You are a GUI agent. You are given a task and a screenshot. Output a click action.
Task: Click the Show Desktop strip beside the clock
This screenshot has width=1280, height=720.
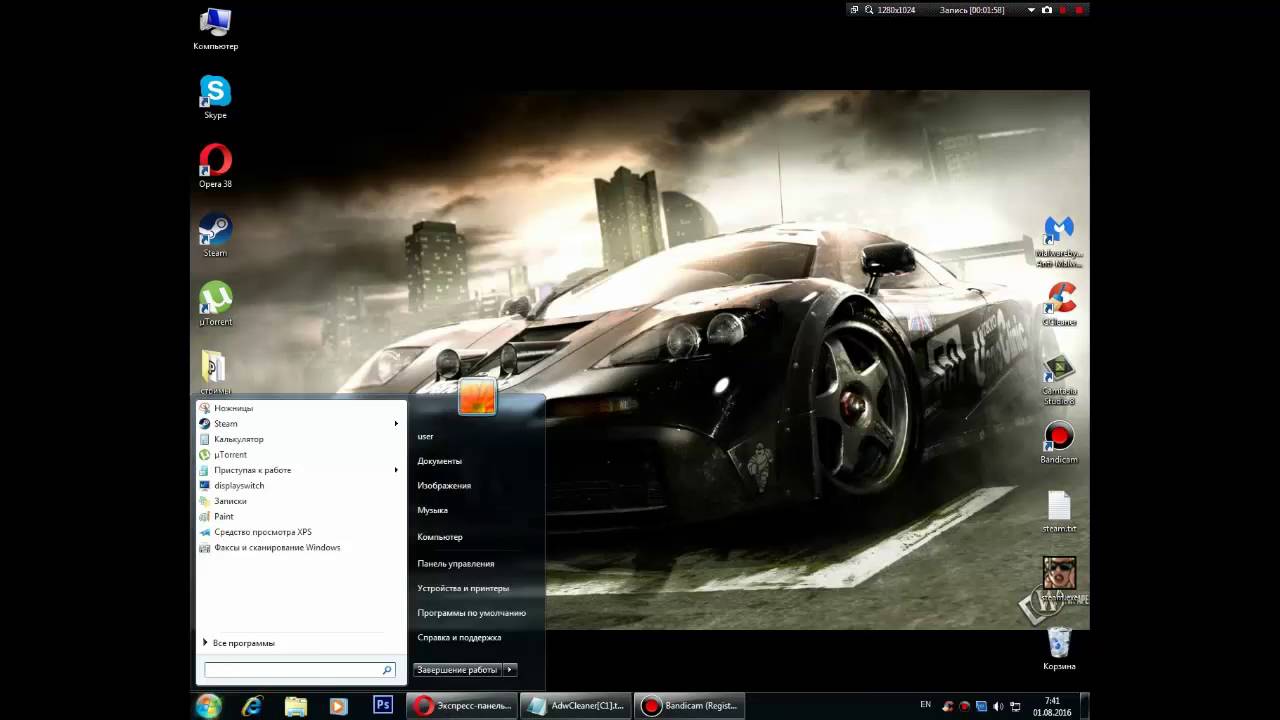point(1085,706)
